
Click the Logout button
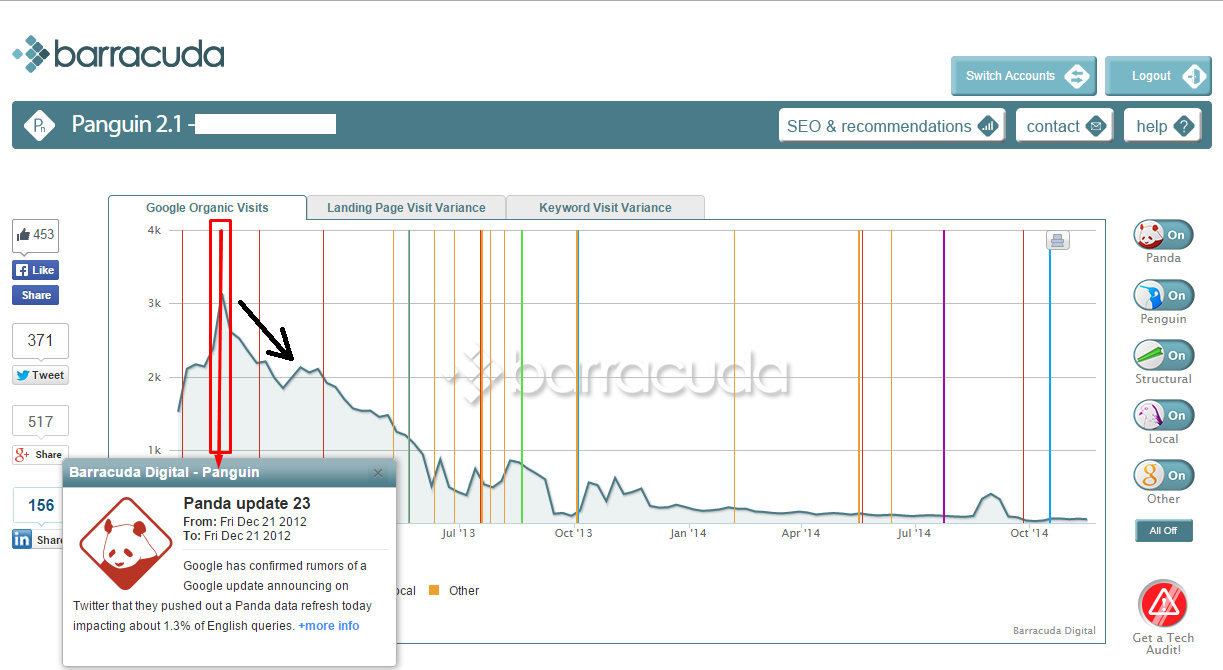click(1158, 76)
